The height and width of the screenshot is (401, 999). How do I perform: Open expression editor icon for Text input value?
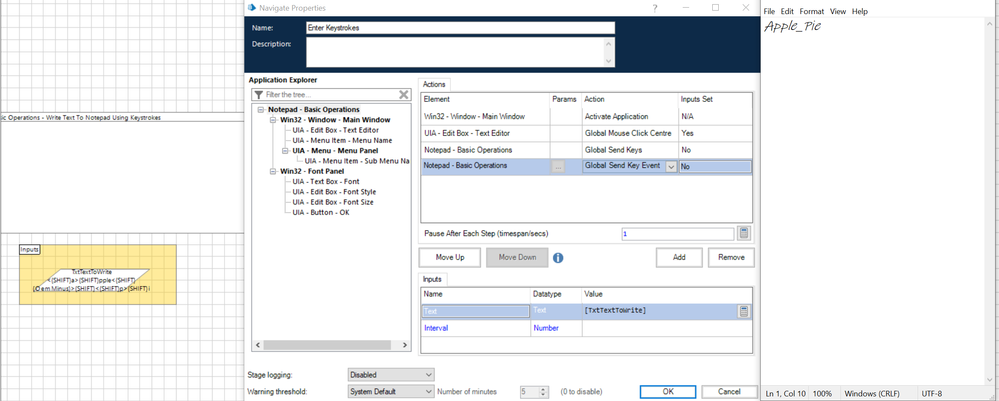744,311
